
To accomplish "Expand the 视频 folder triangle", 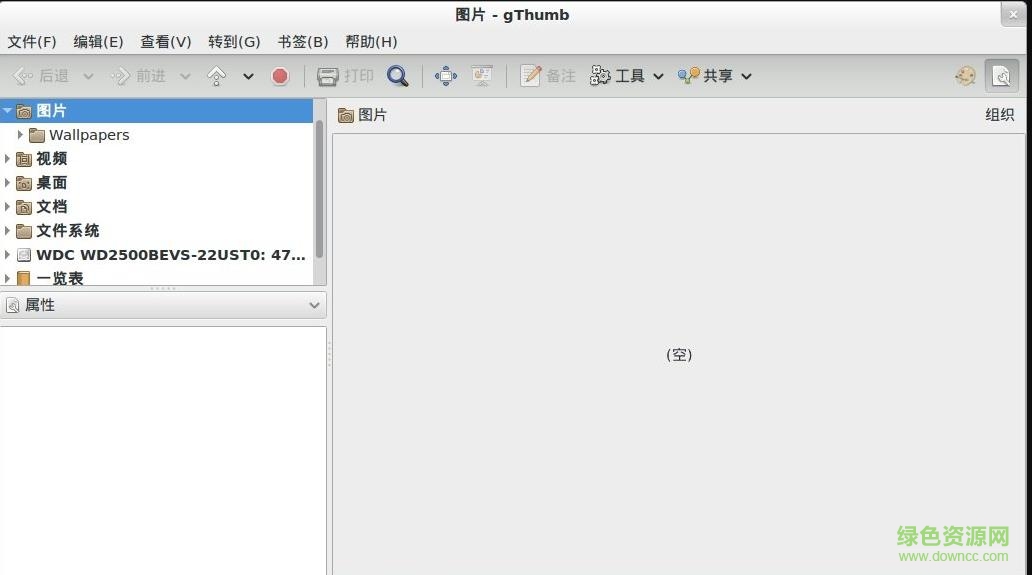I will (x=7, y=159).
